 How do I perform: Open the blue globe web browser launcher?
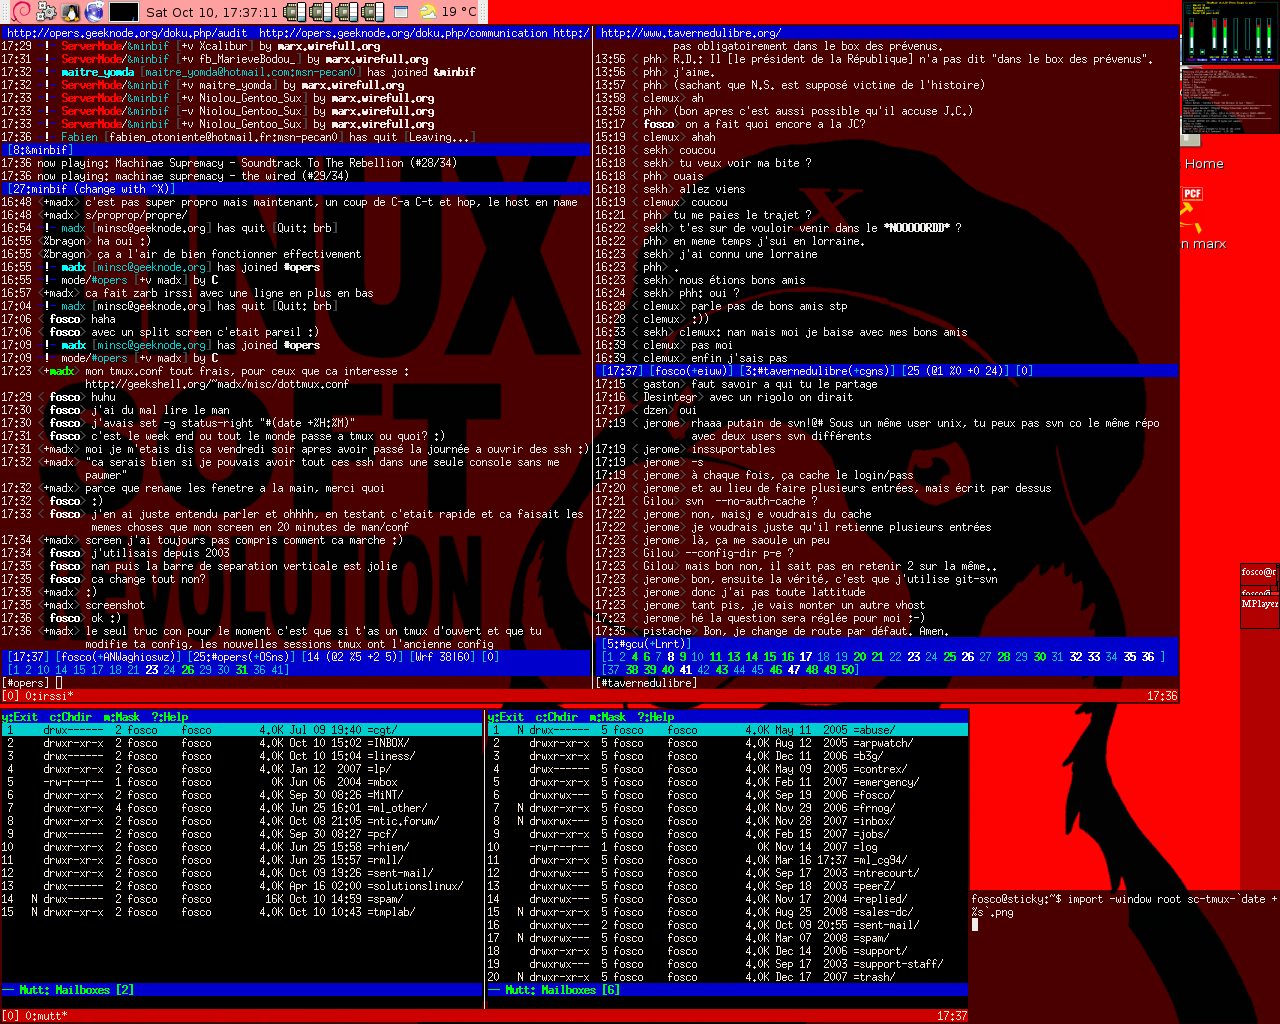(95, 12)
